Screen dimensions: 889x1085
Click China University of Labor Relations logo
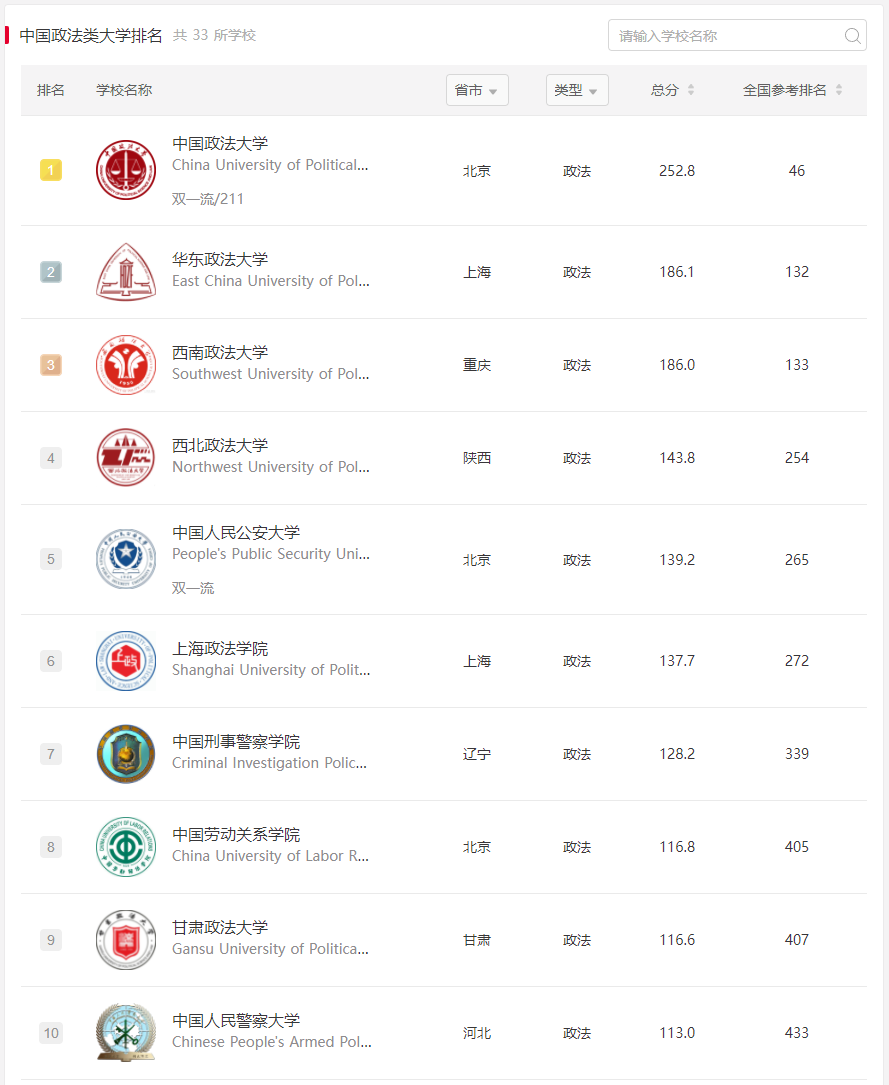click(126, 847)
